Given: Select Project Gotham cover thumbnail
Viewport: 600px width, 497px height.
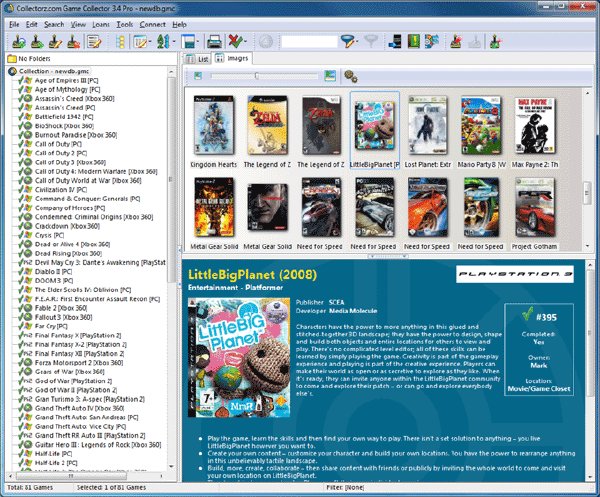Looking at the screenshot, I should pos(535,207).
